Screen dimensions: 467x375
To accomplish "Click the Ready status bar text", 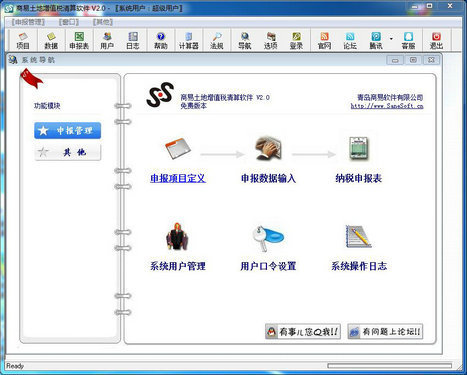I will click(x=15, y=366).
